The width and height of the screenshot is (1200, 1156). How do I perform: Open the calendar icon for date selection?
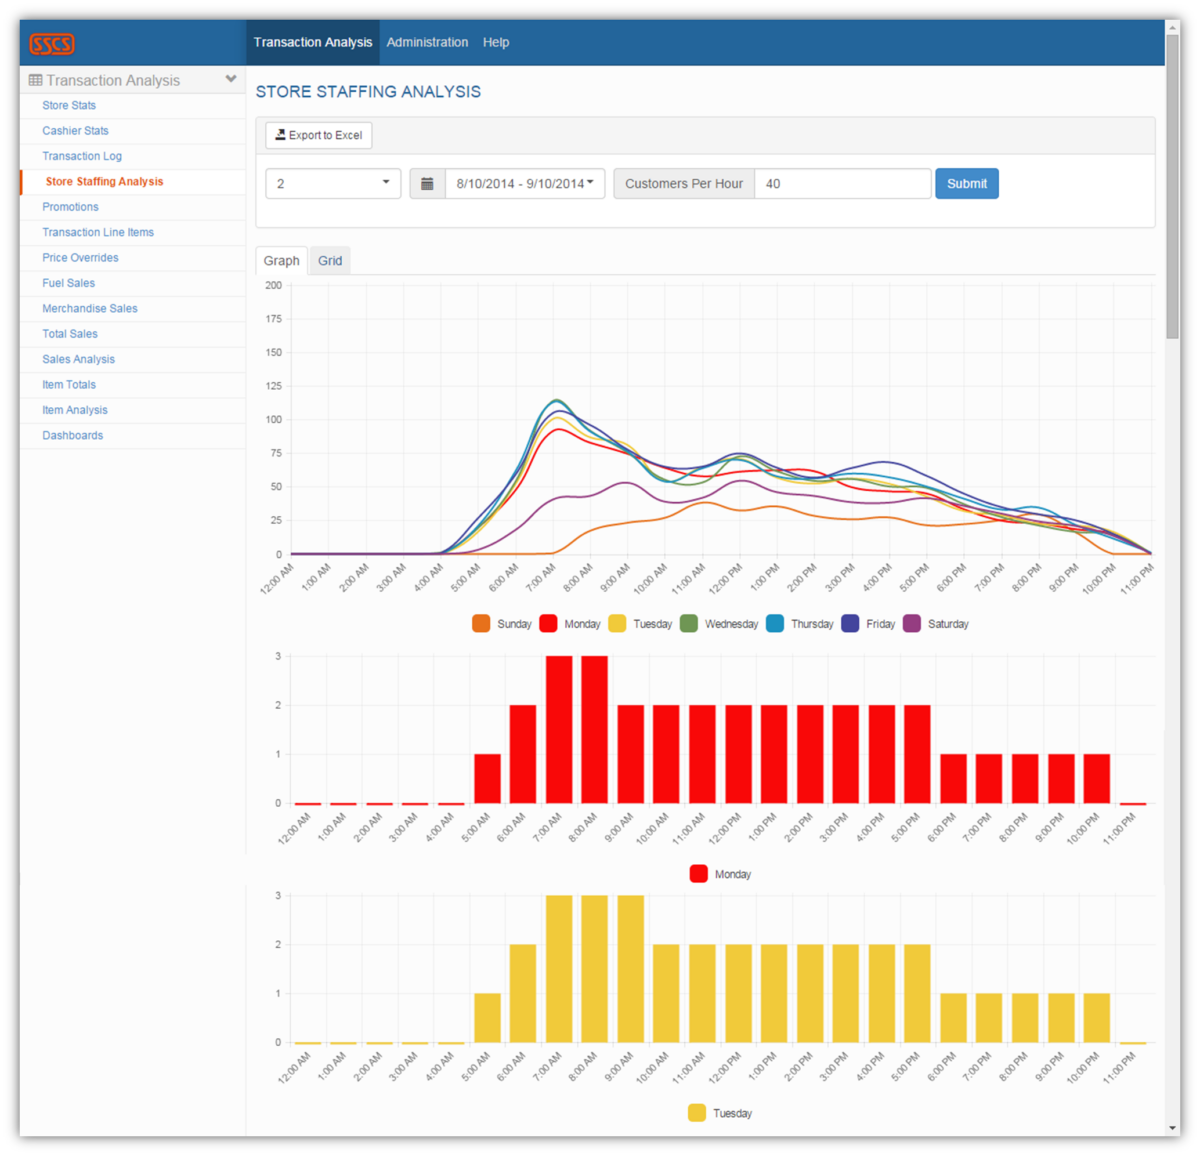(428, 183)
